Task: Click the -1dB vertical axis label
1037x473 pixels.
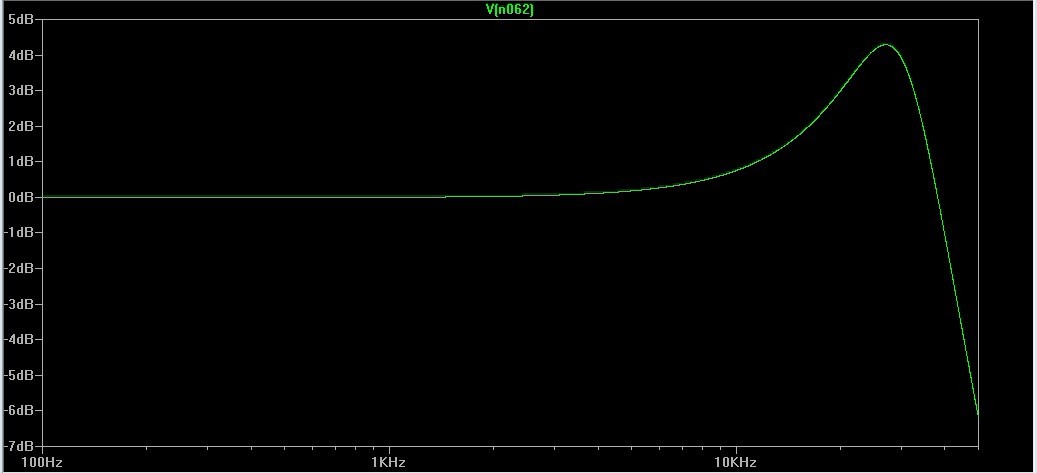Action: (18, 233)
